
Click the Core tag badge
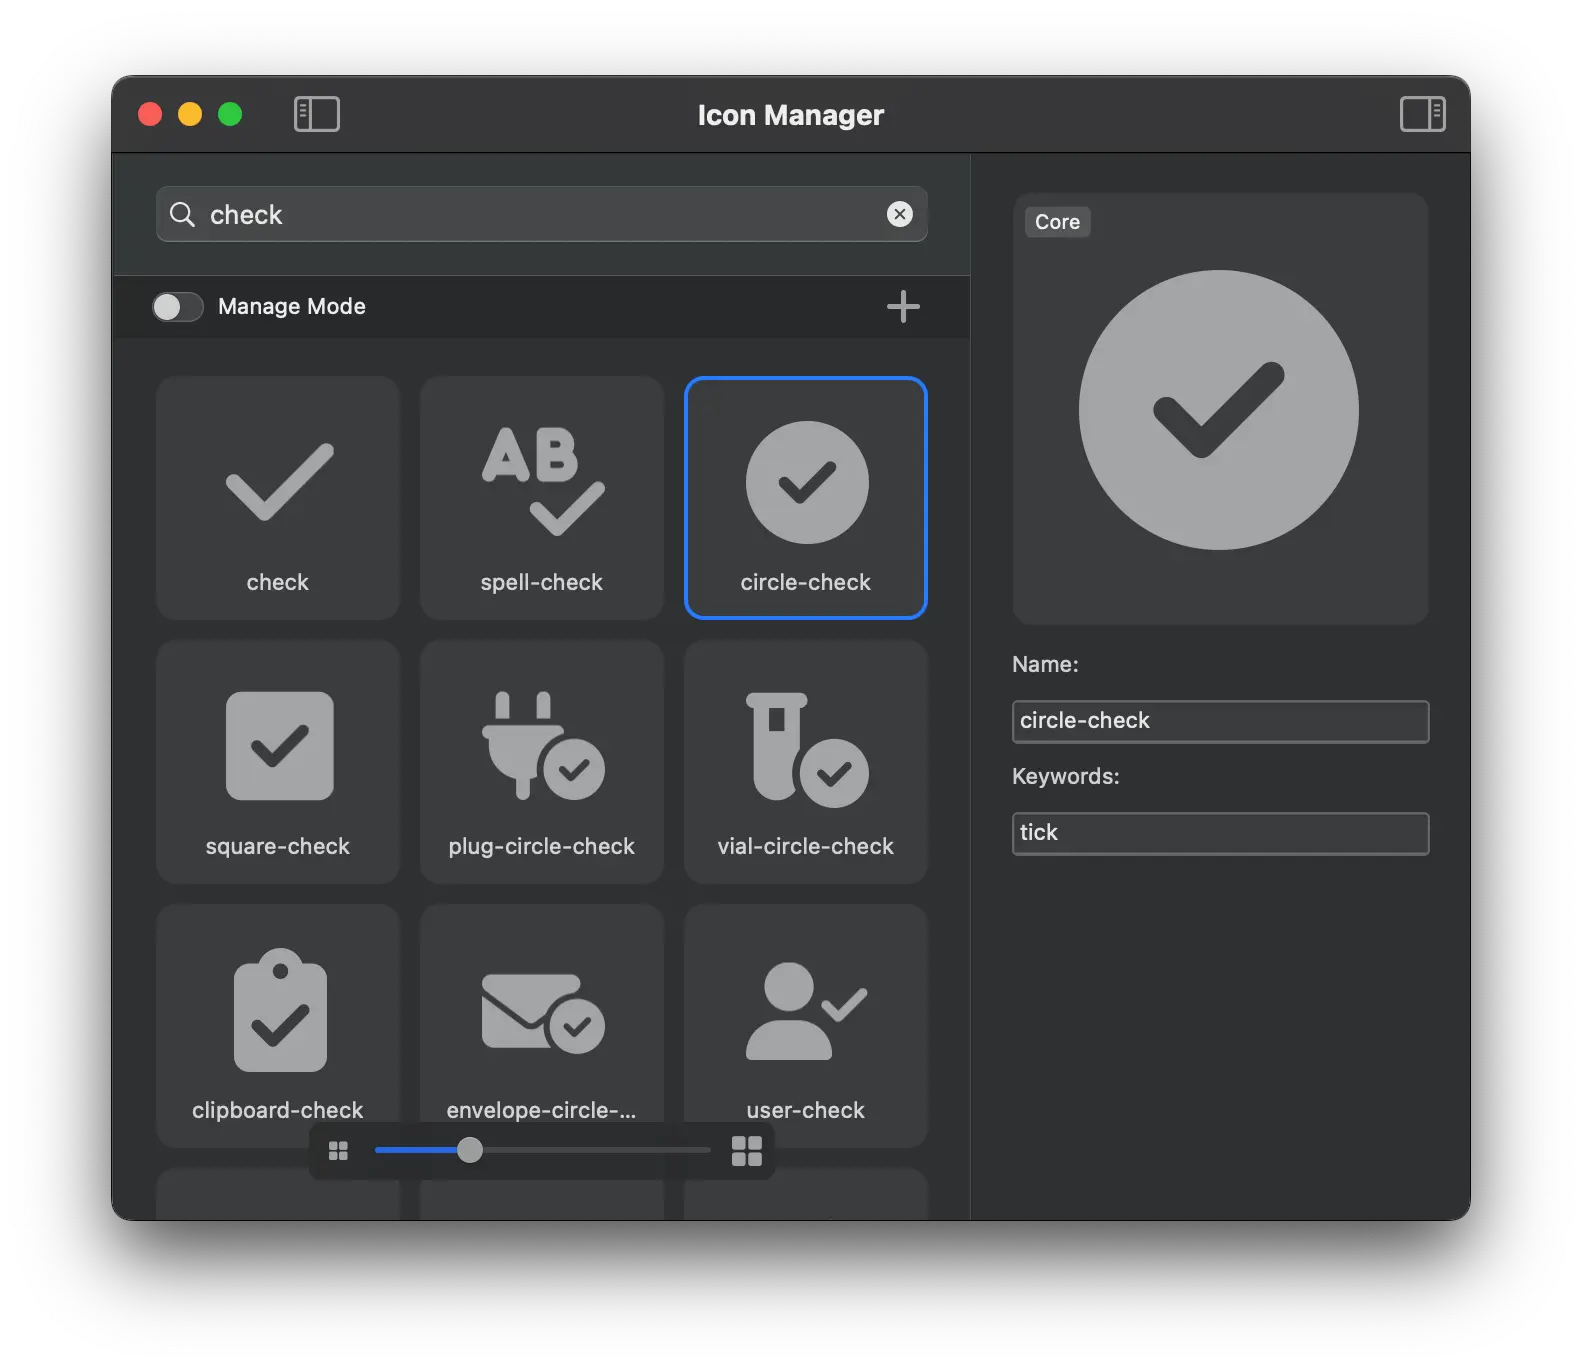tap(1057, 222)
